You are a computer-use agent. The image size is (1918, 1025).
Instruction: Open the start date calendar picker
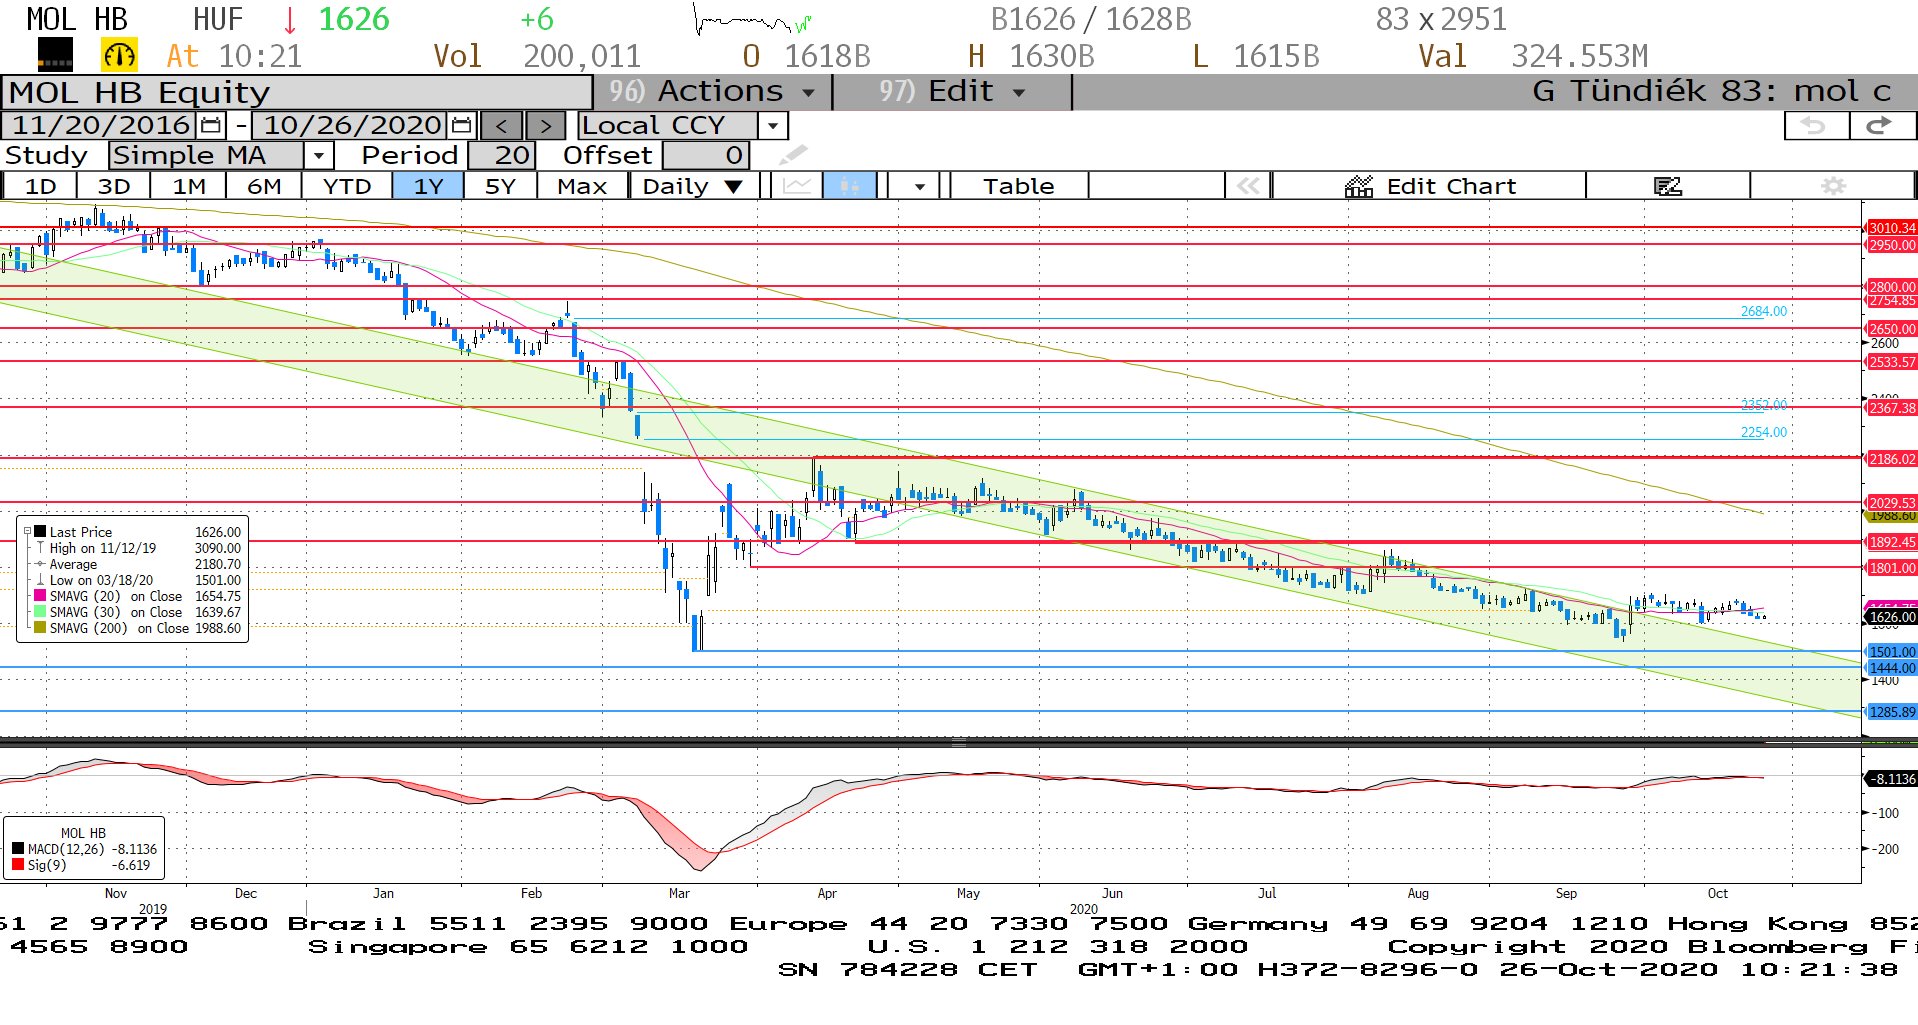210,125
